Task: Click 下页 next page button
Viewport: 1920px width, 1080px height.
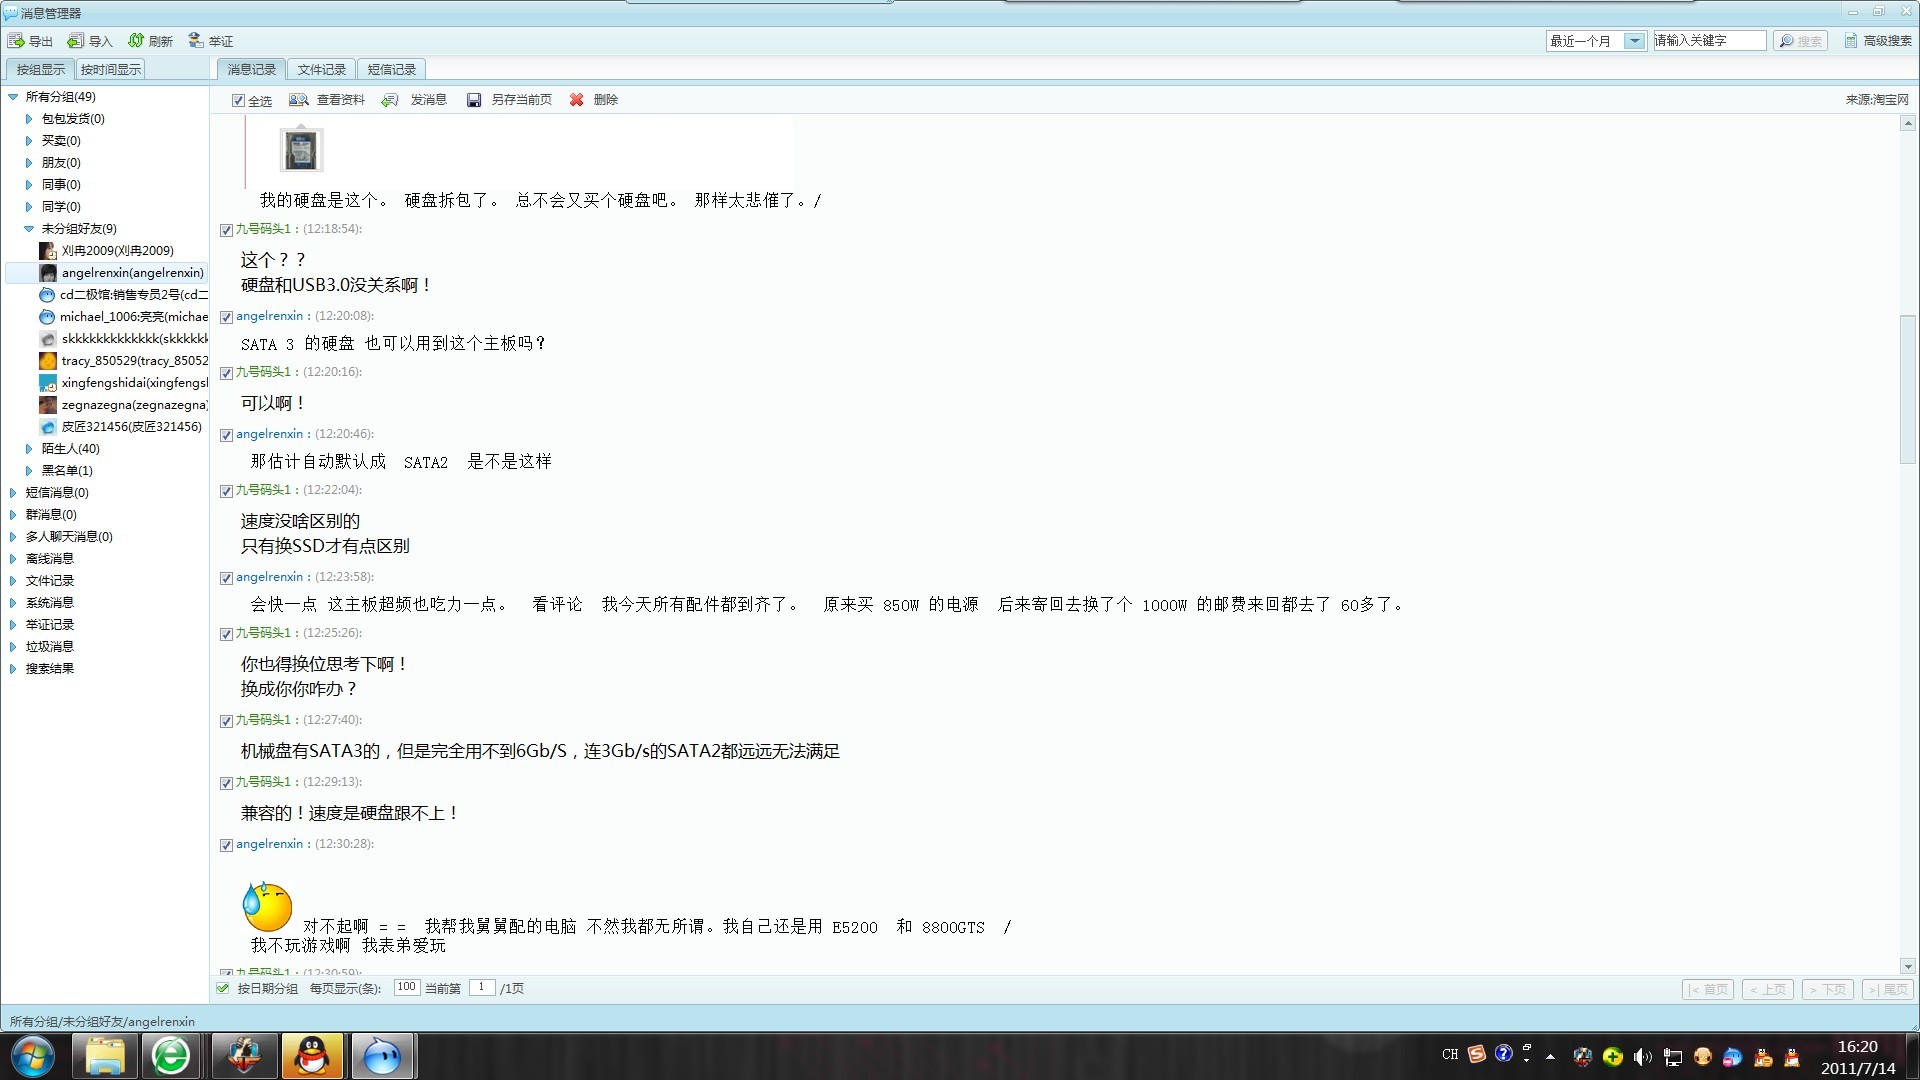Action: coord(1827,989)
